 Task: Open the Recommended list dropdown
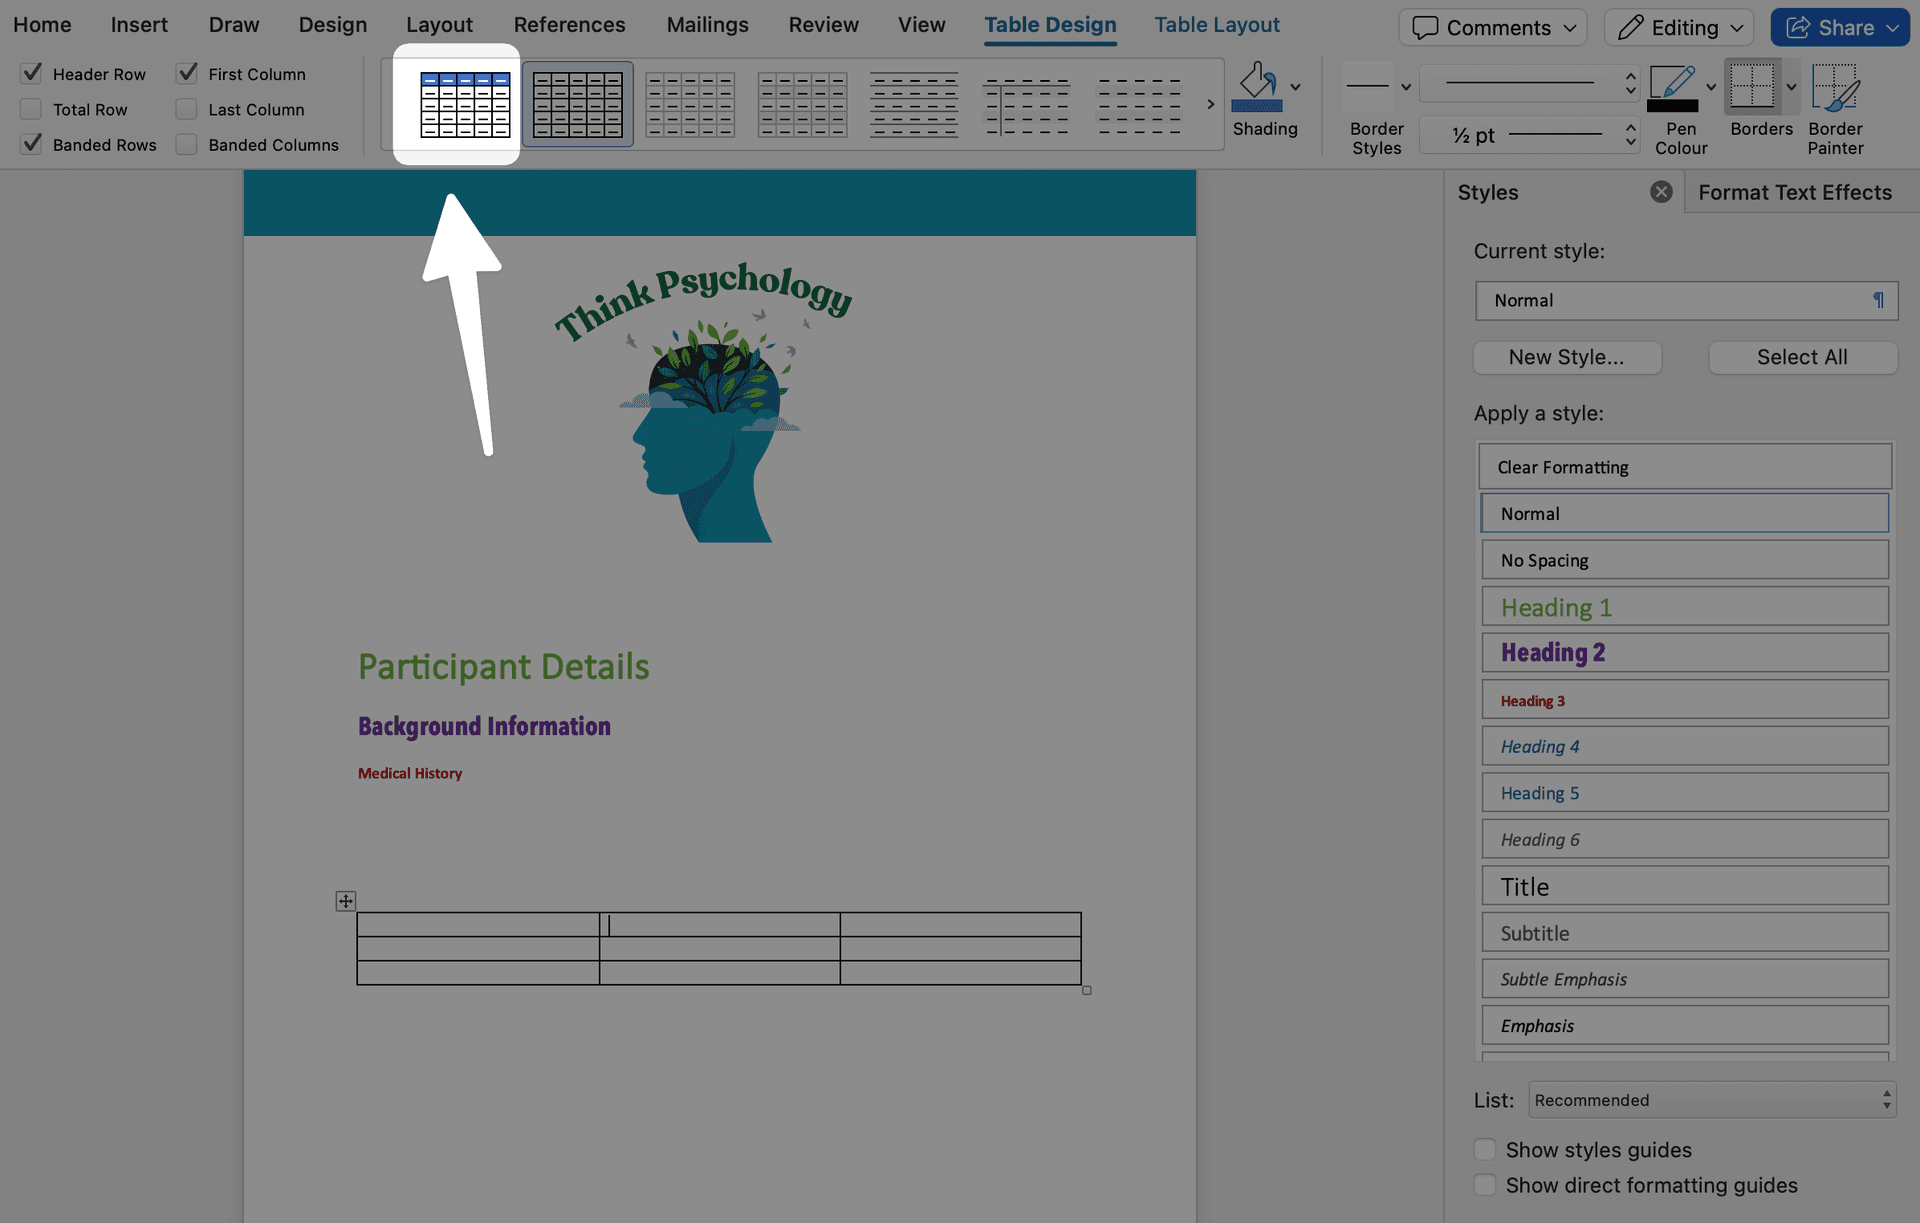[1711, 1100]
